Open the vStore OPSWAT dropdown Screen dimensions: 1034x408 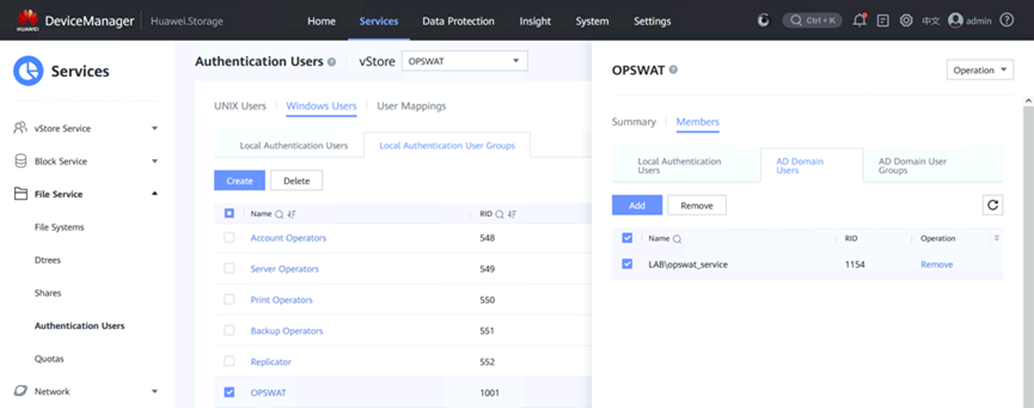[x=464, y=61]
